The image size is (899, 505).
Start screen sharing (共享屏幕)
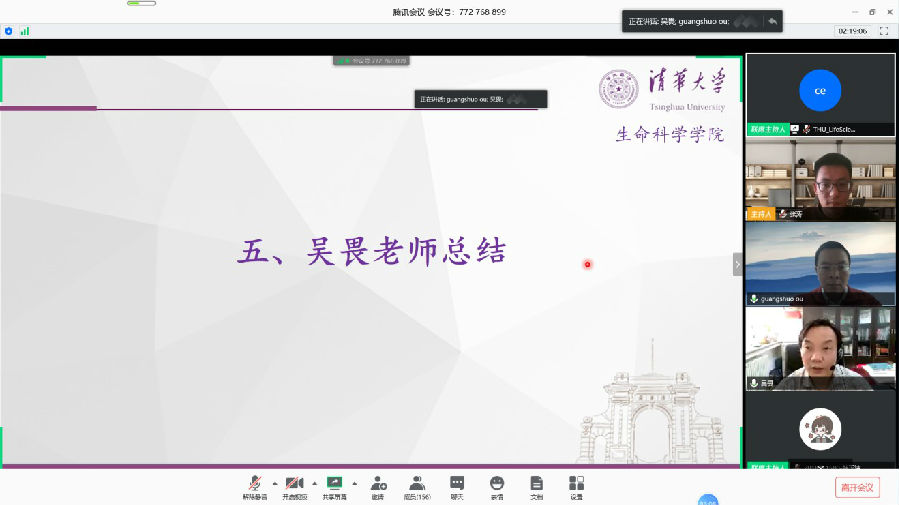(334, 487)
